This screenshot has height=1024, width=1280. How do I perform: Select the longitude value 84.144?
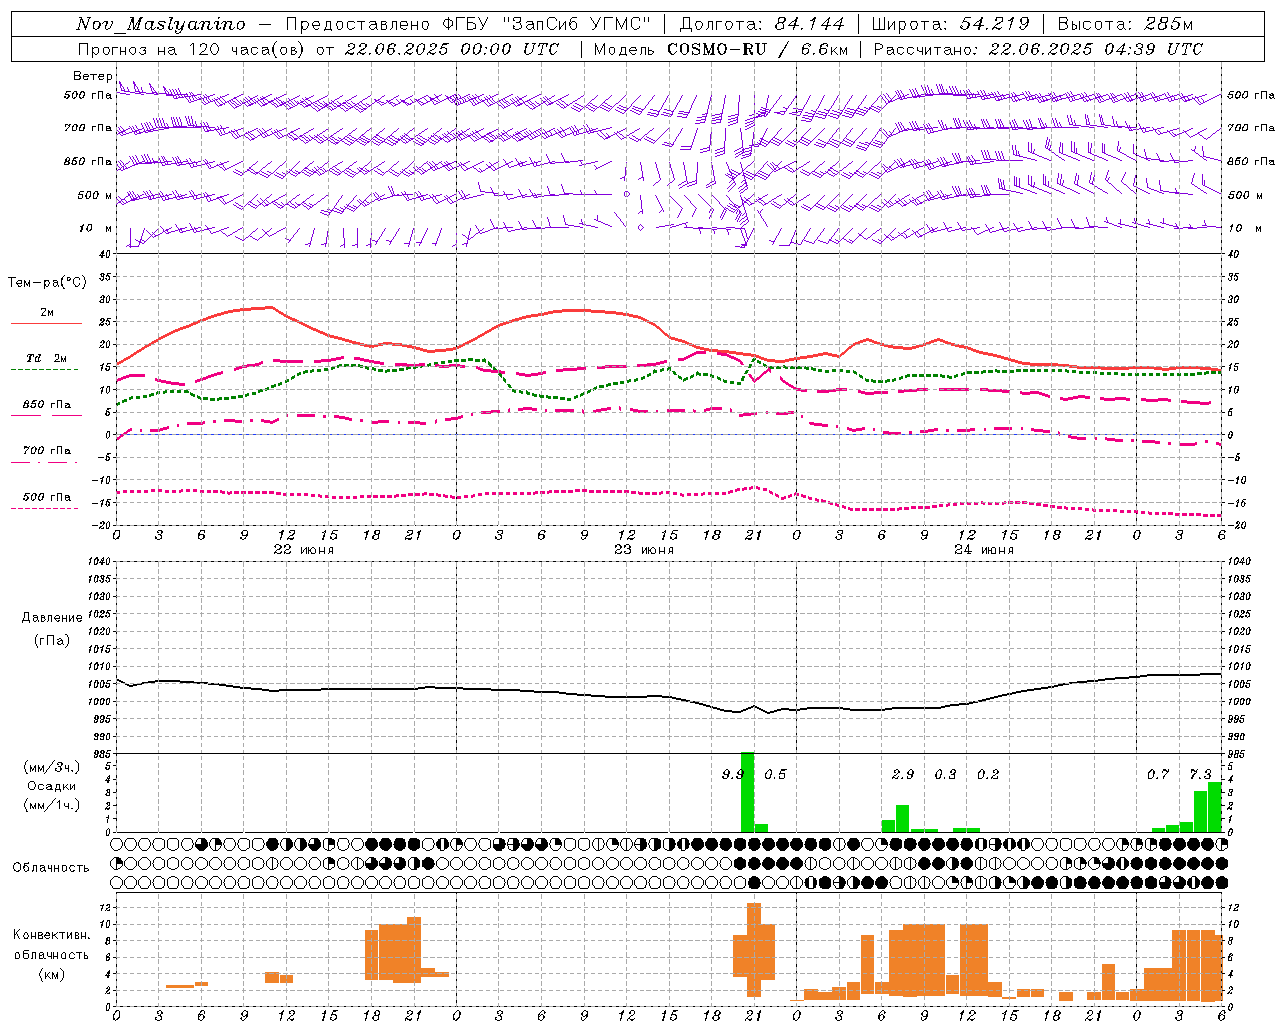[x=809, y=24]
